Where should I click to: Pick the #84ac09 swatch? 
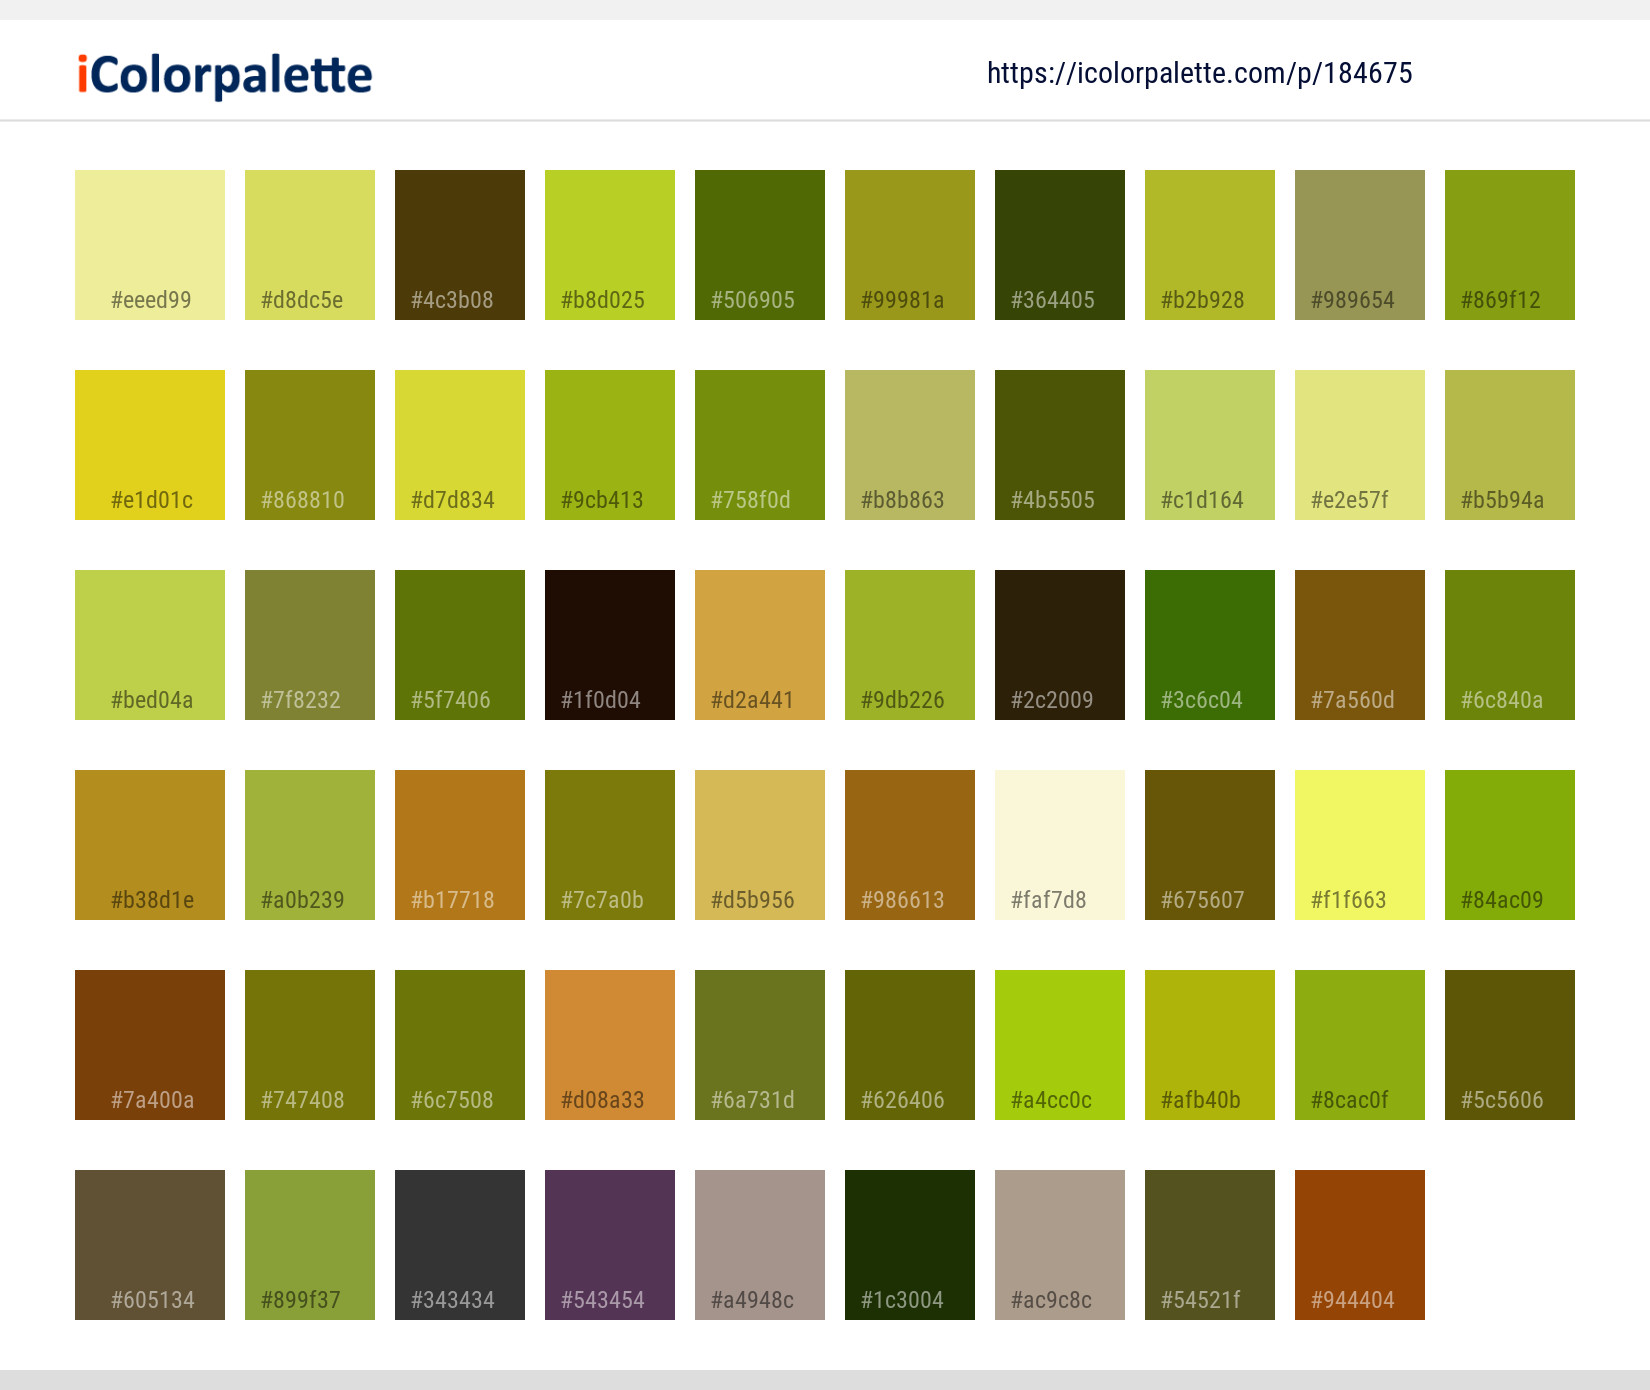point(1510,845)
